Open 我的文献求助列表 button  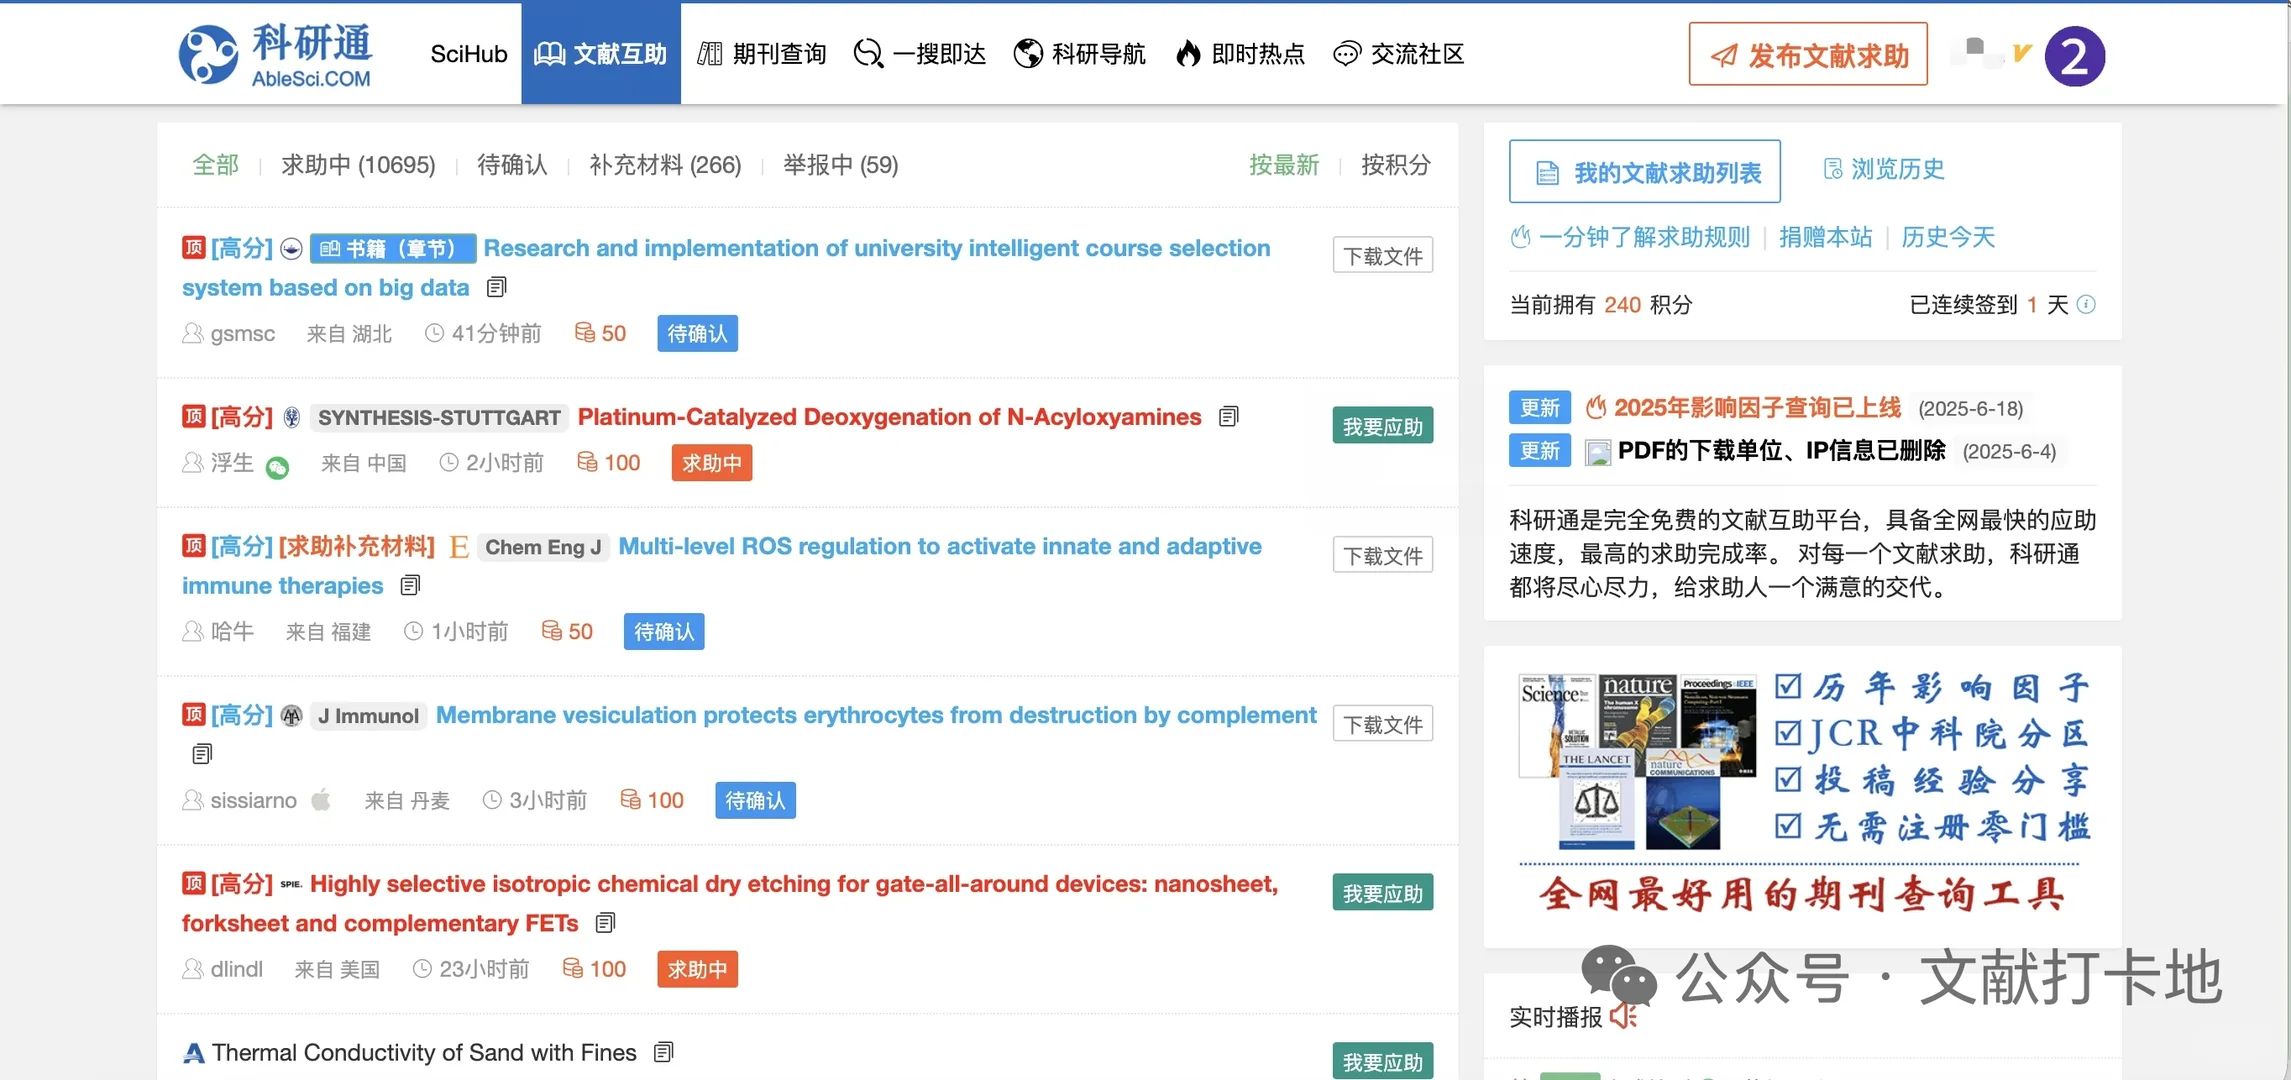(x=1645, y=173)
